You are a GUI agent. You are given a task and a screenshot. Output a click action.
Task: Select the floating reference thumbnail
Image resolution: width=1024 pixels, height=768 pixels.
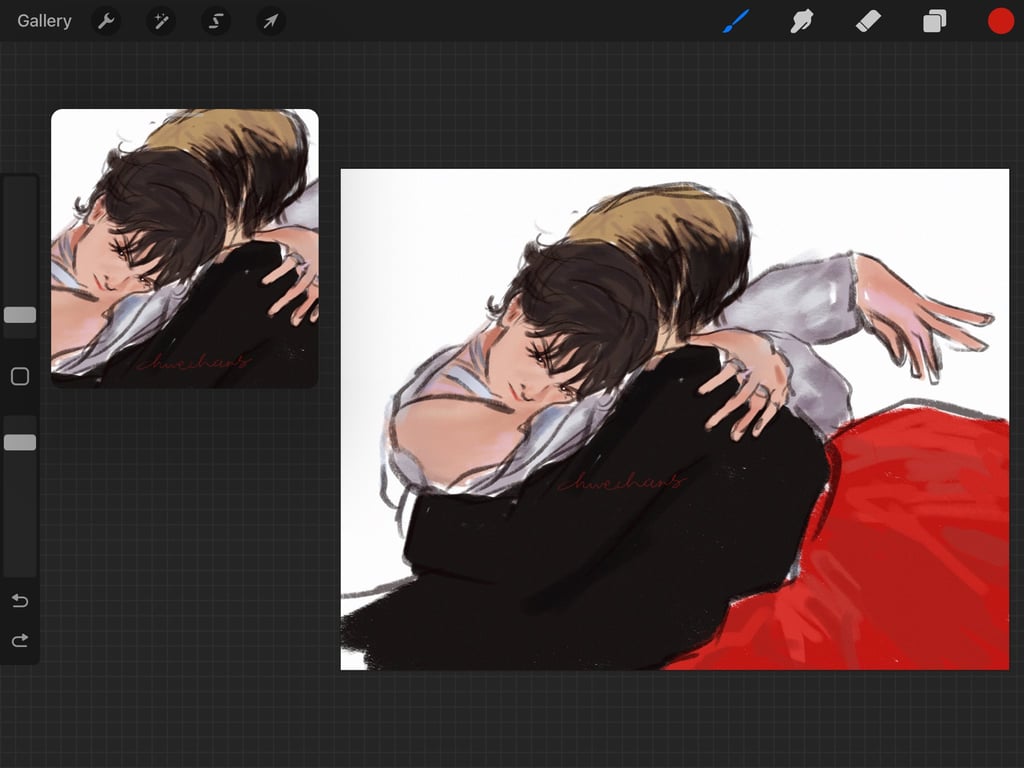[x=185, y=249]
